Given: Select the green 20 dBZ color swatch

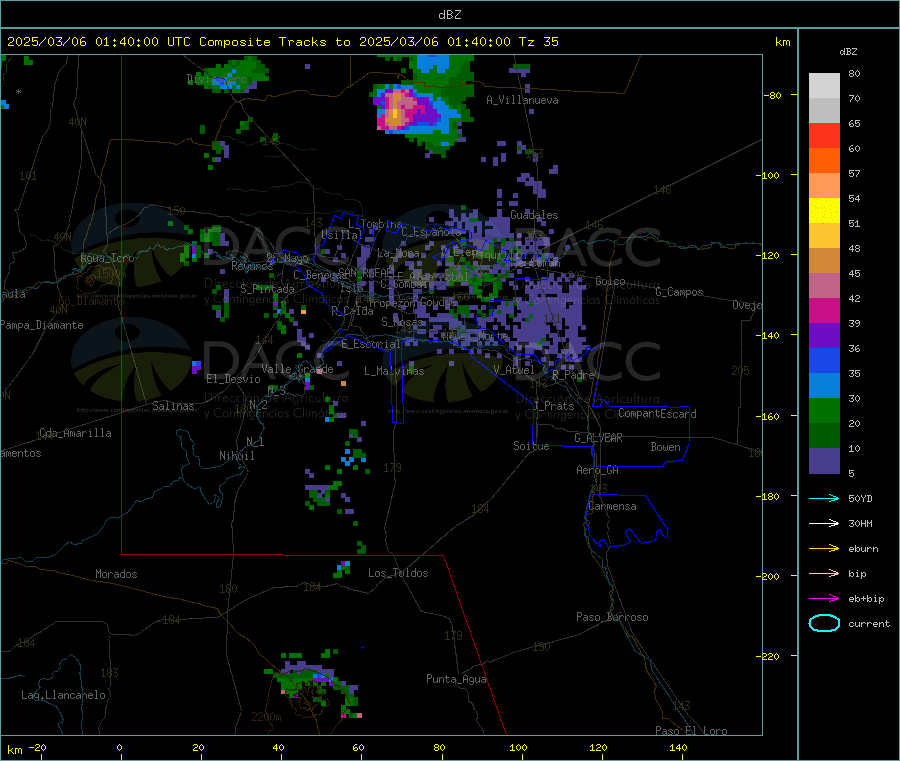Looking at the screenshot, I should (824, 410).
